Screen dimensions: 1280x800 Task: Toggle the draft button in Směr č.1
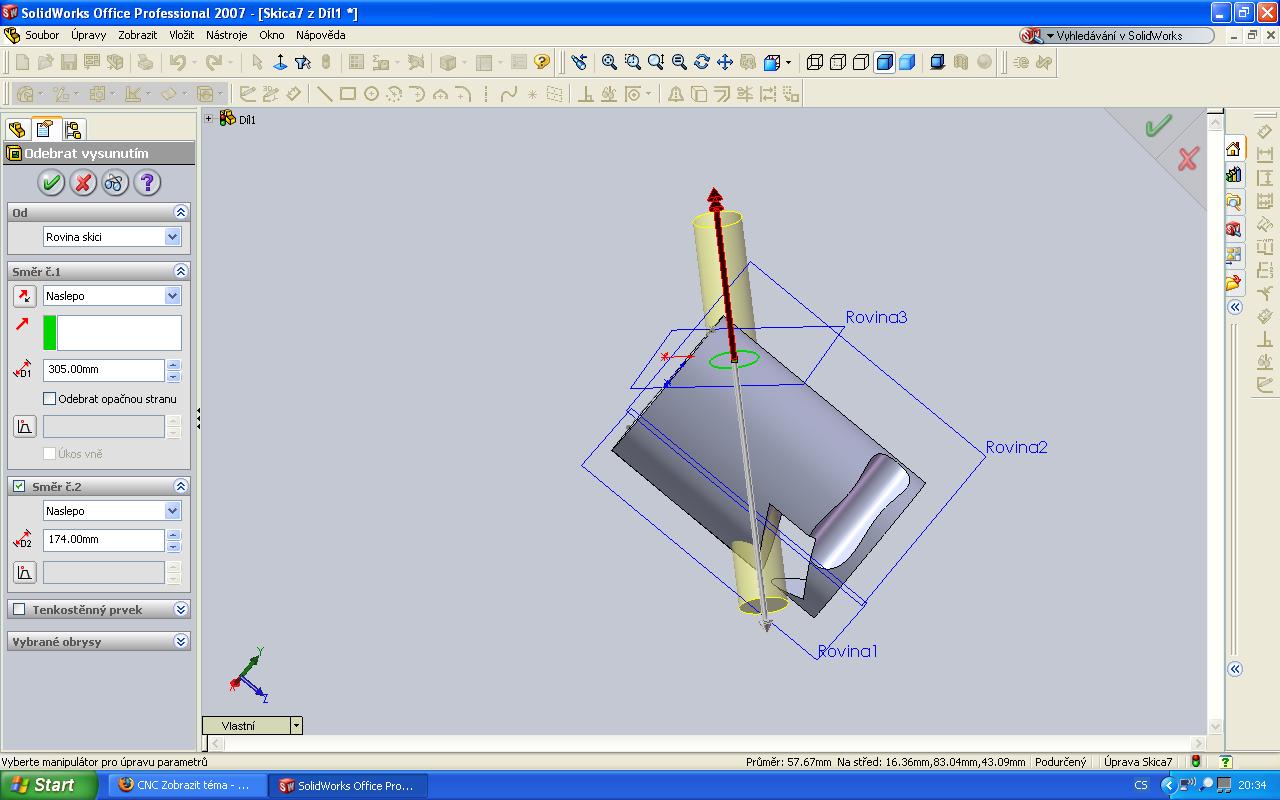point(24,427)
